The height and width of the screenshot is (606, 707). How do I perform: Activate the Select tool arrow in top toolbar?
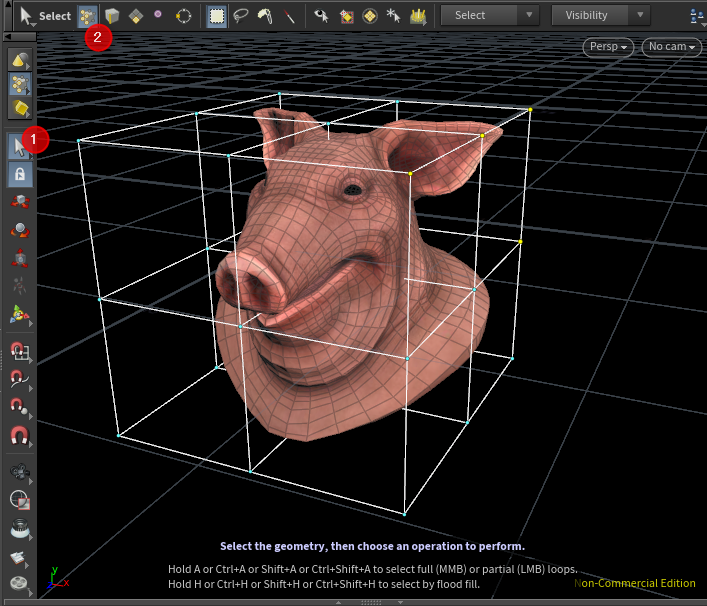click(x=26, y=16)
